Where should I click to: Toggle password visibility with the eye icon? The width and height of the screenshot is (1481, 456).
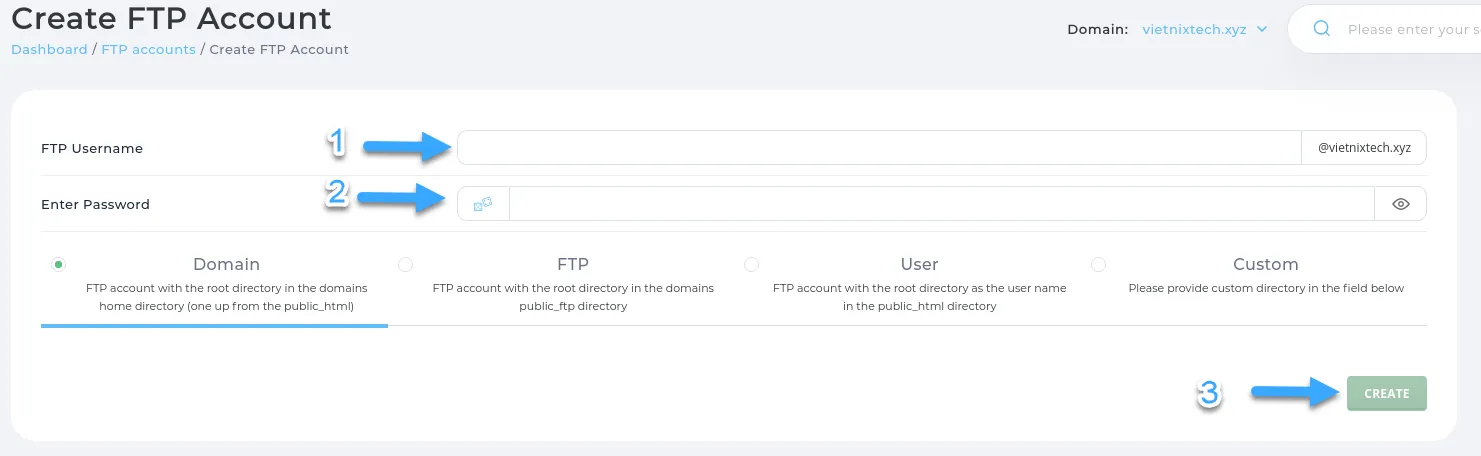pyautogui.click(x=1401, y=204)
